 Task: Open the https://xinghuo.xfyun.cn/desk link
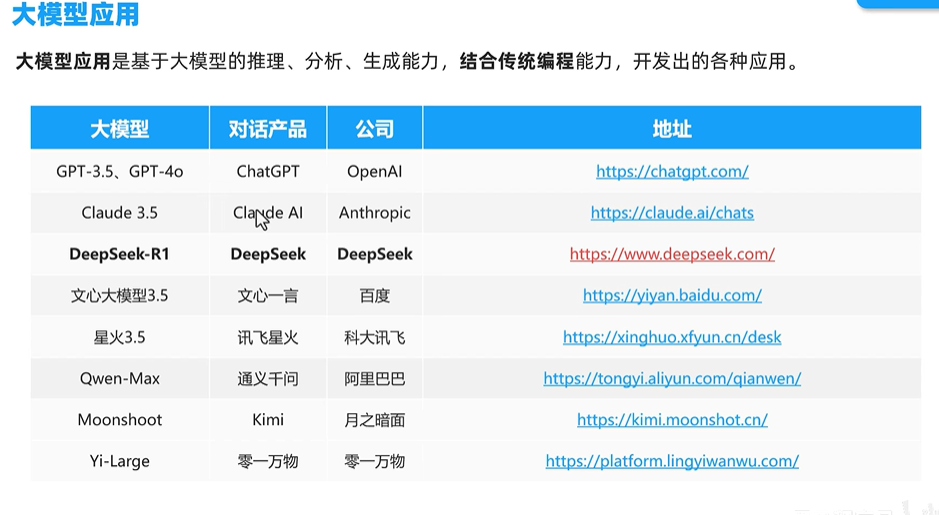[x=672, y=337]
